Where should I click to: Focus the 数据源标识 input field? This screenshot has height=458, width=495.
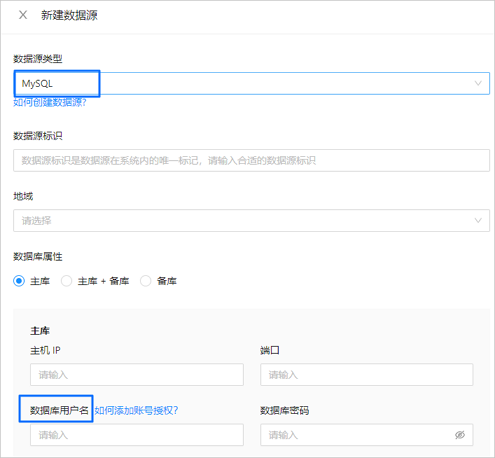point(251,160)
